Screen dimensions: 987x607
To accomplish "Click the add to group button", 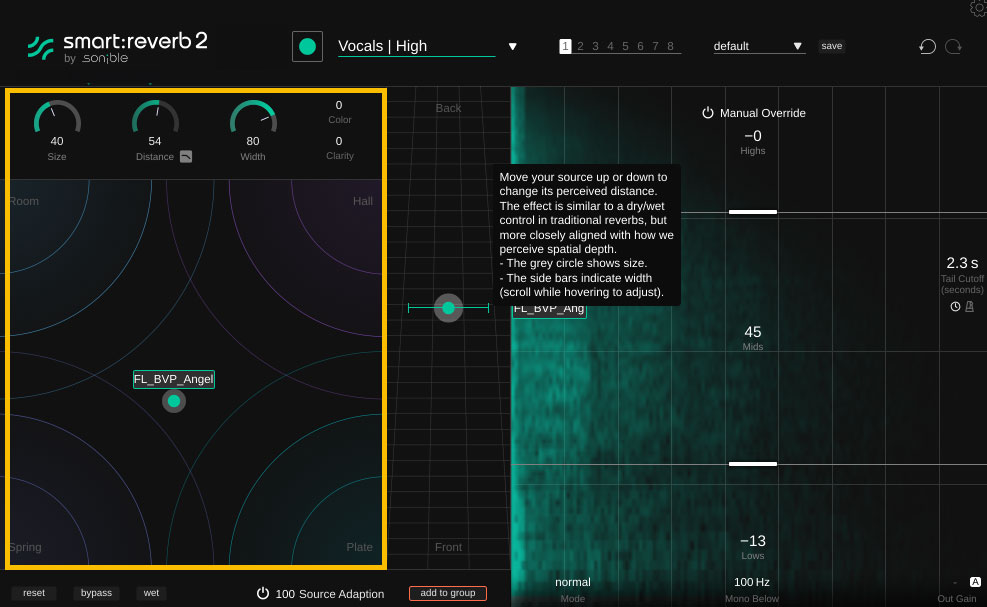I will [x=448, y=593].
